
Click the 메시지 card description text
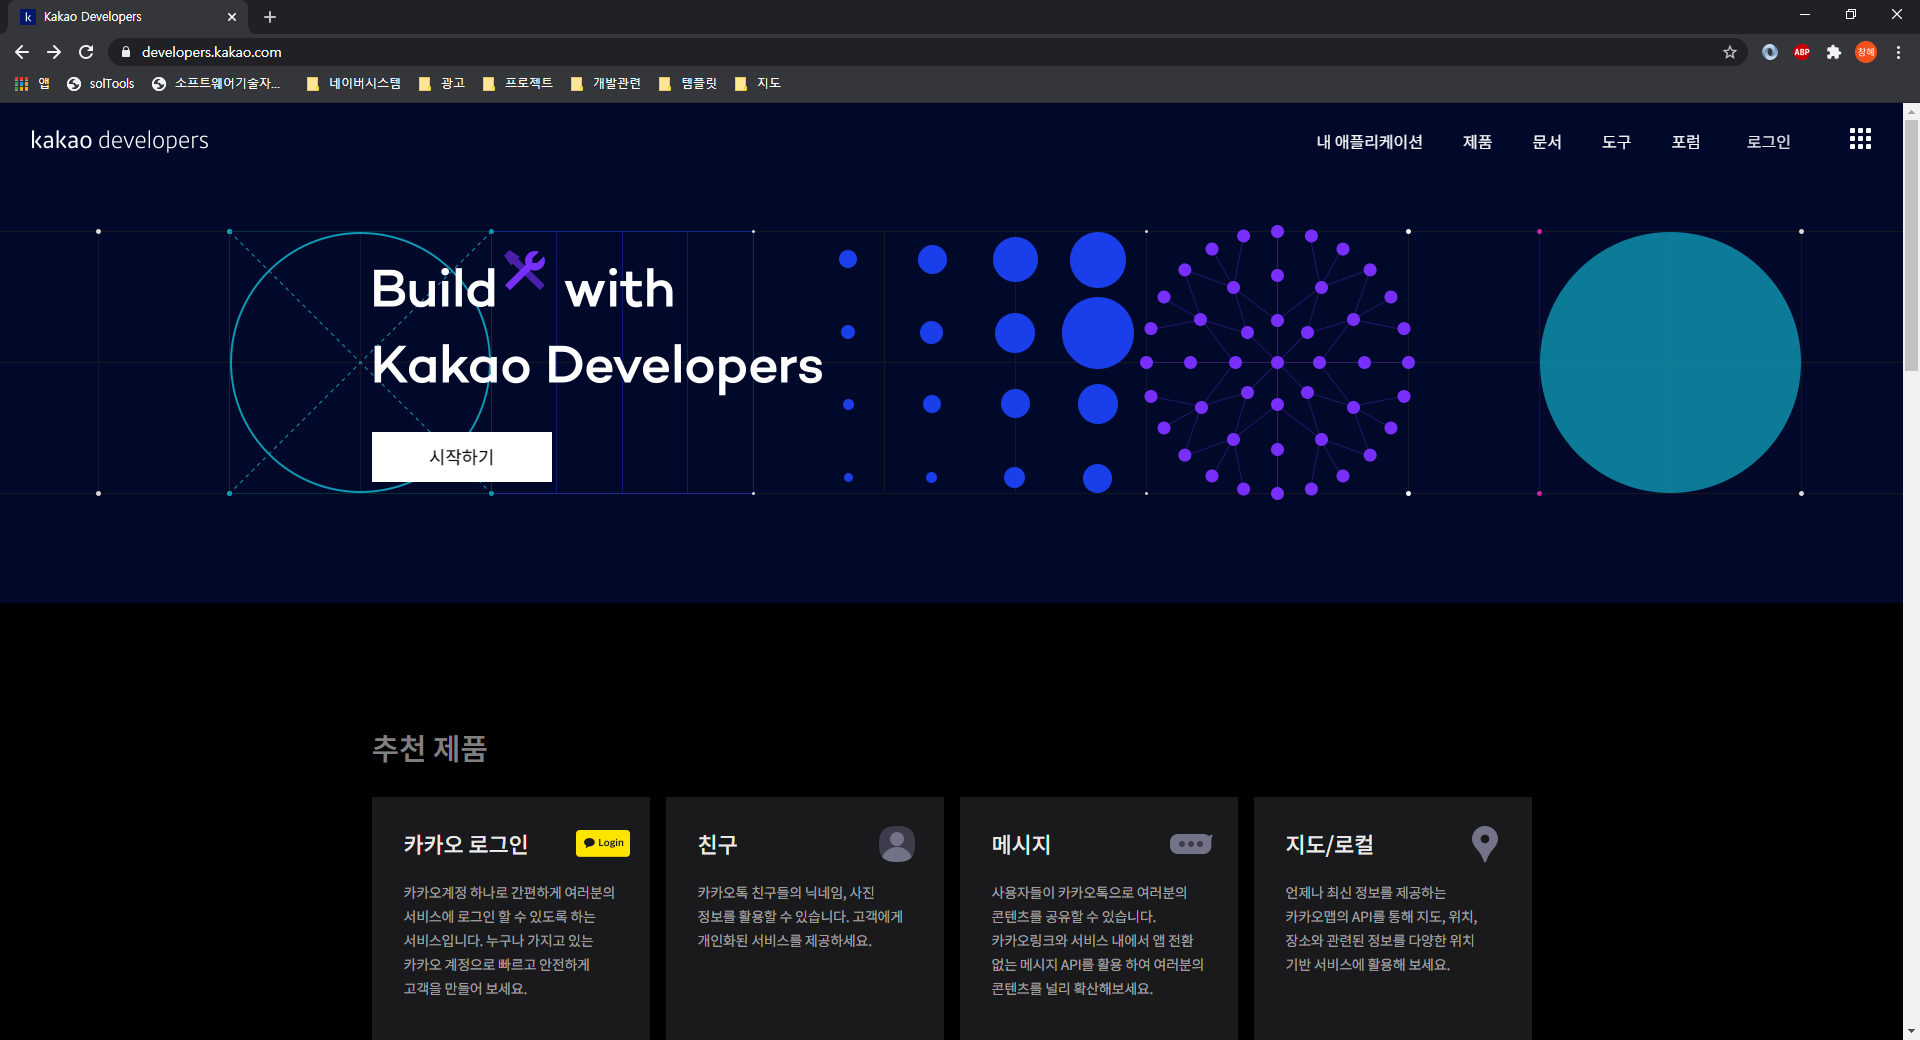(x=1097, y=940)
